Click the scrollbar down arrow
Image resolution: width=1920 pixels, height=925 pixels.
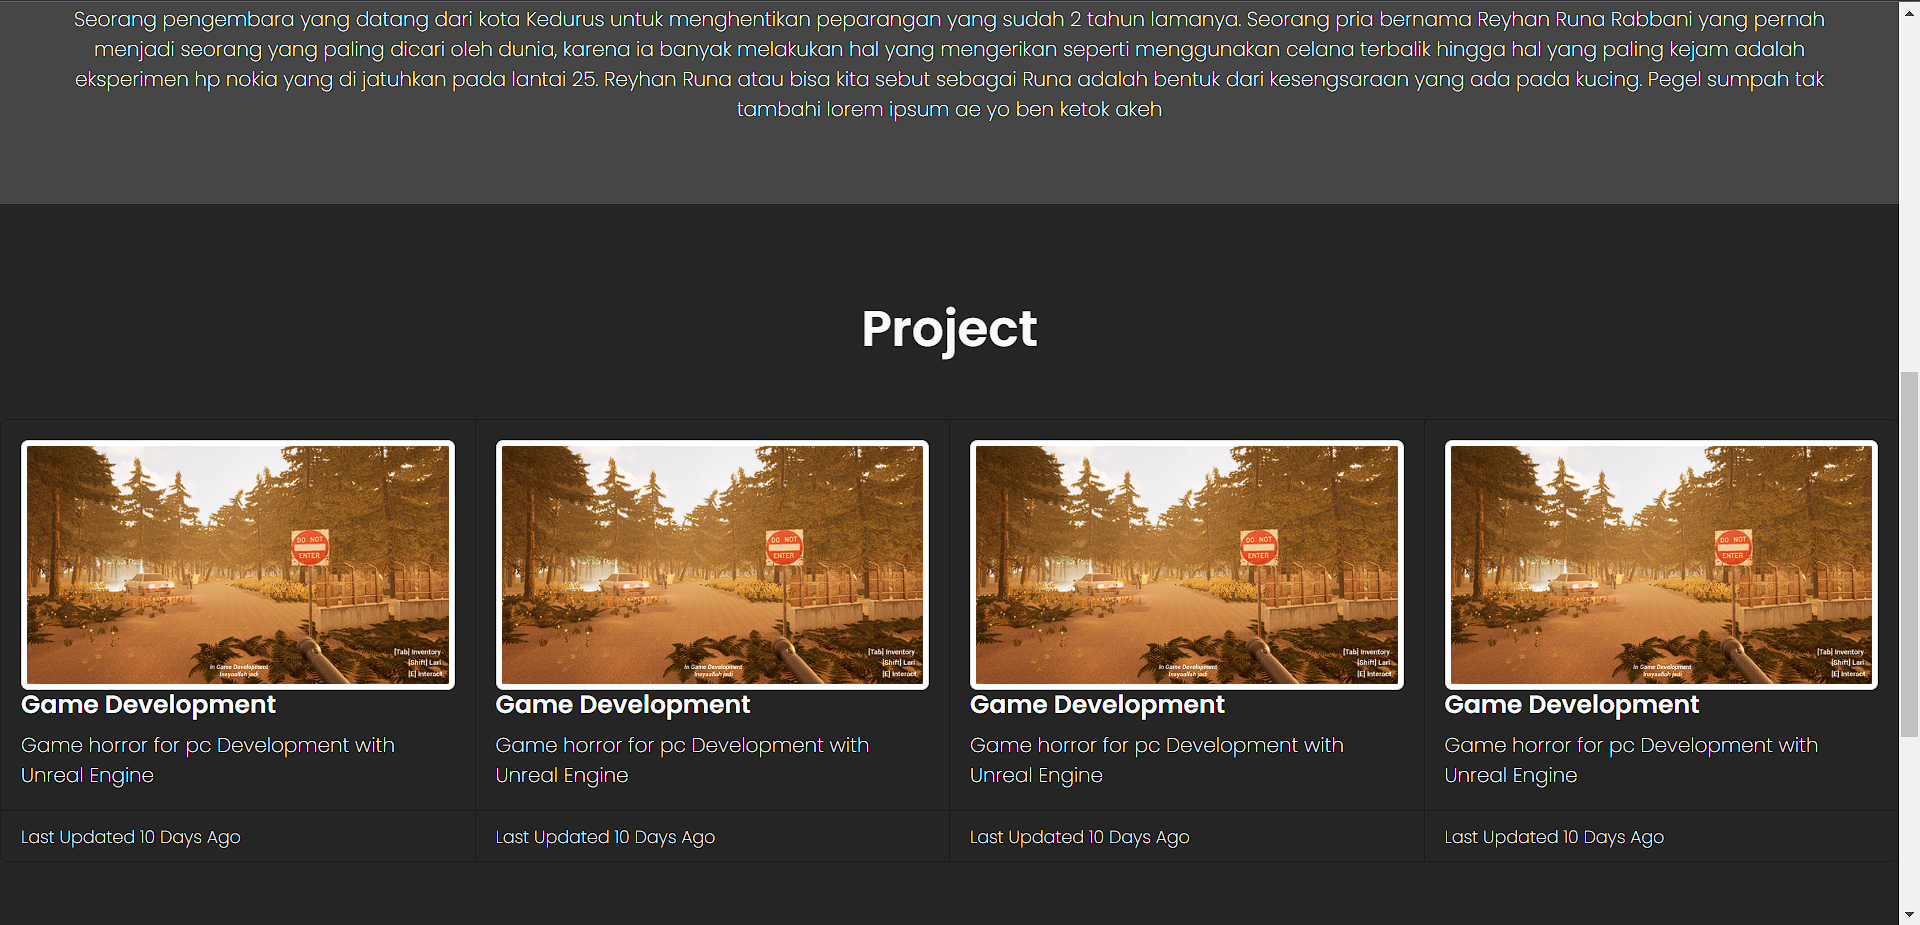pos(1908,913)
